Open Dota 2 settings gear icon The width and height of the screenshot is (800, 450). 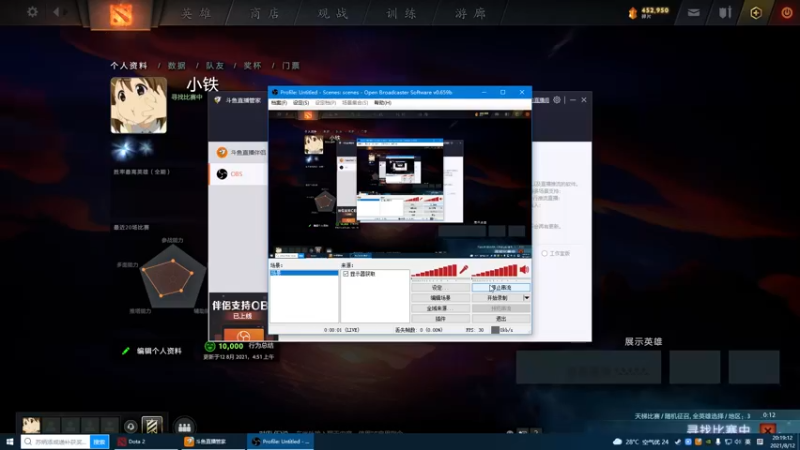pos(32,12)
